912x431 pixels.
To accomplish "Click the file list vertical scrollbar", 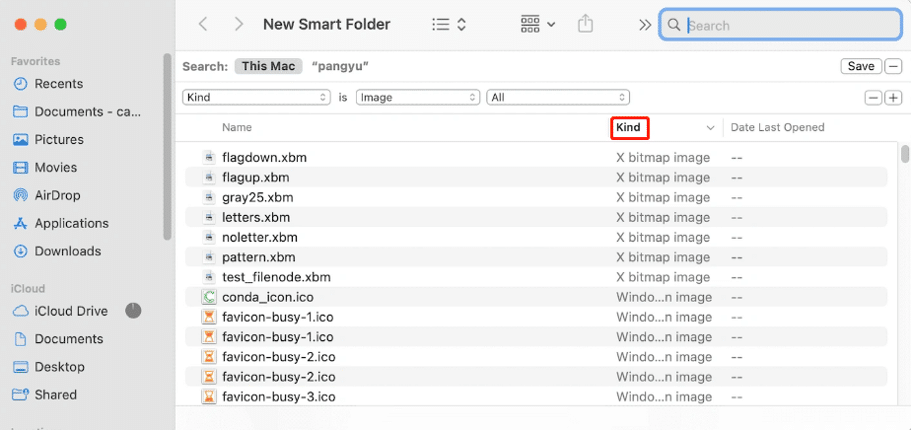I will [904, 154].
